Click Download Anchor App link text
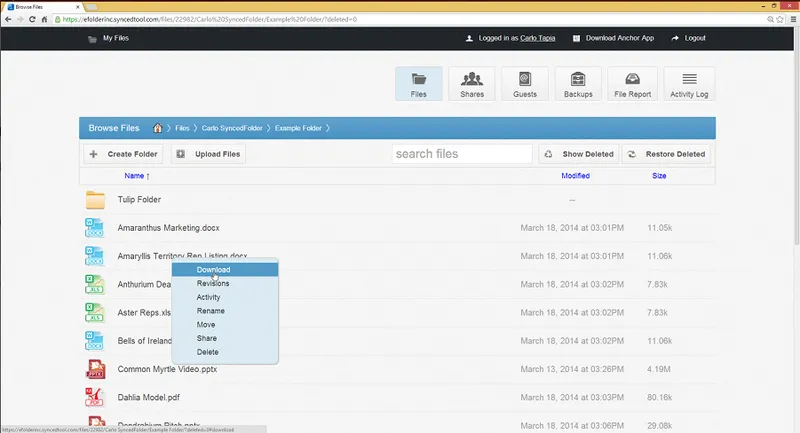This screenshot has height=433, width=800. [619, 38]
